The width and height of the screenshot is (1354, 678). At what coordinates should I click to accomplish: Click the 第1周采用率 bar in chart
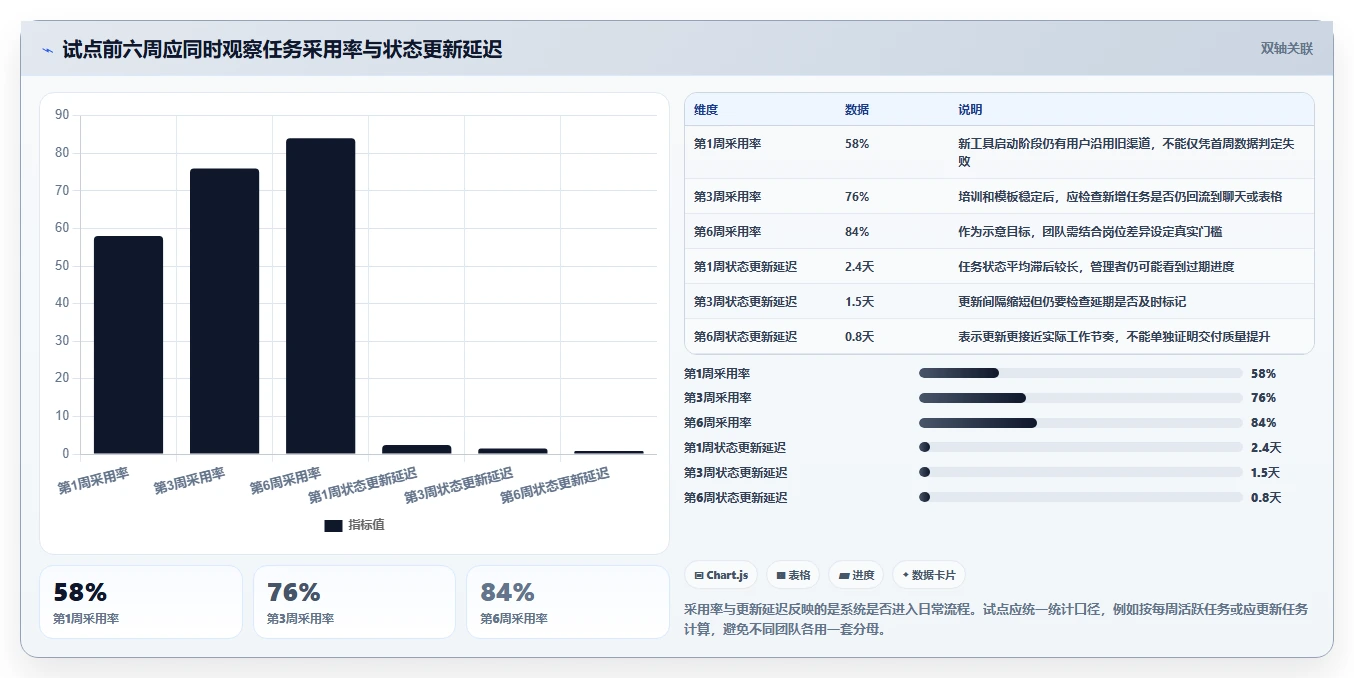(x=128, y=345)
